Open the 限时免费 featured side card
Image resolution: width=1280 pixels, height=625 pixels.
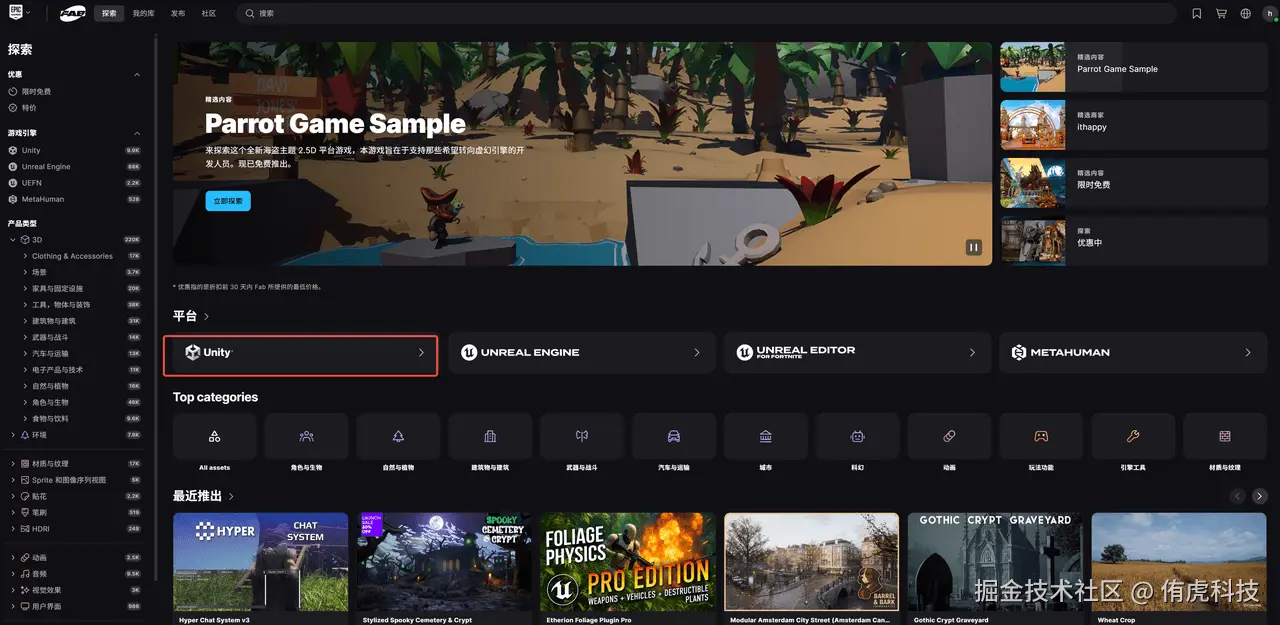(1133, 183)
